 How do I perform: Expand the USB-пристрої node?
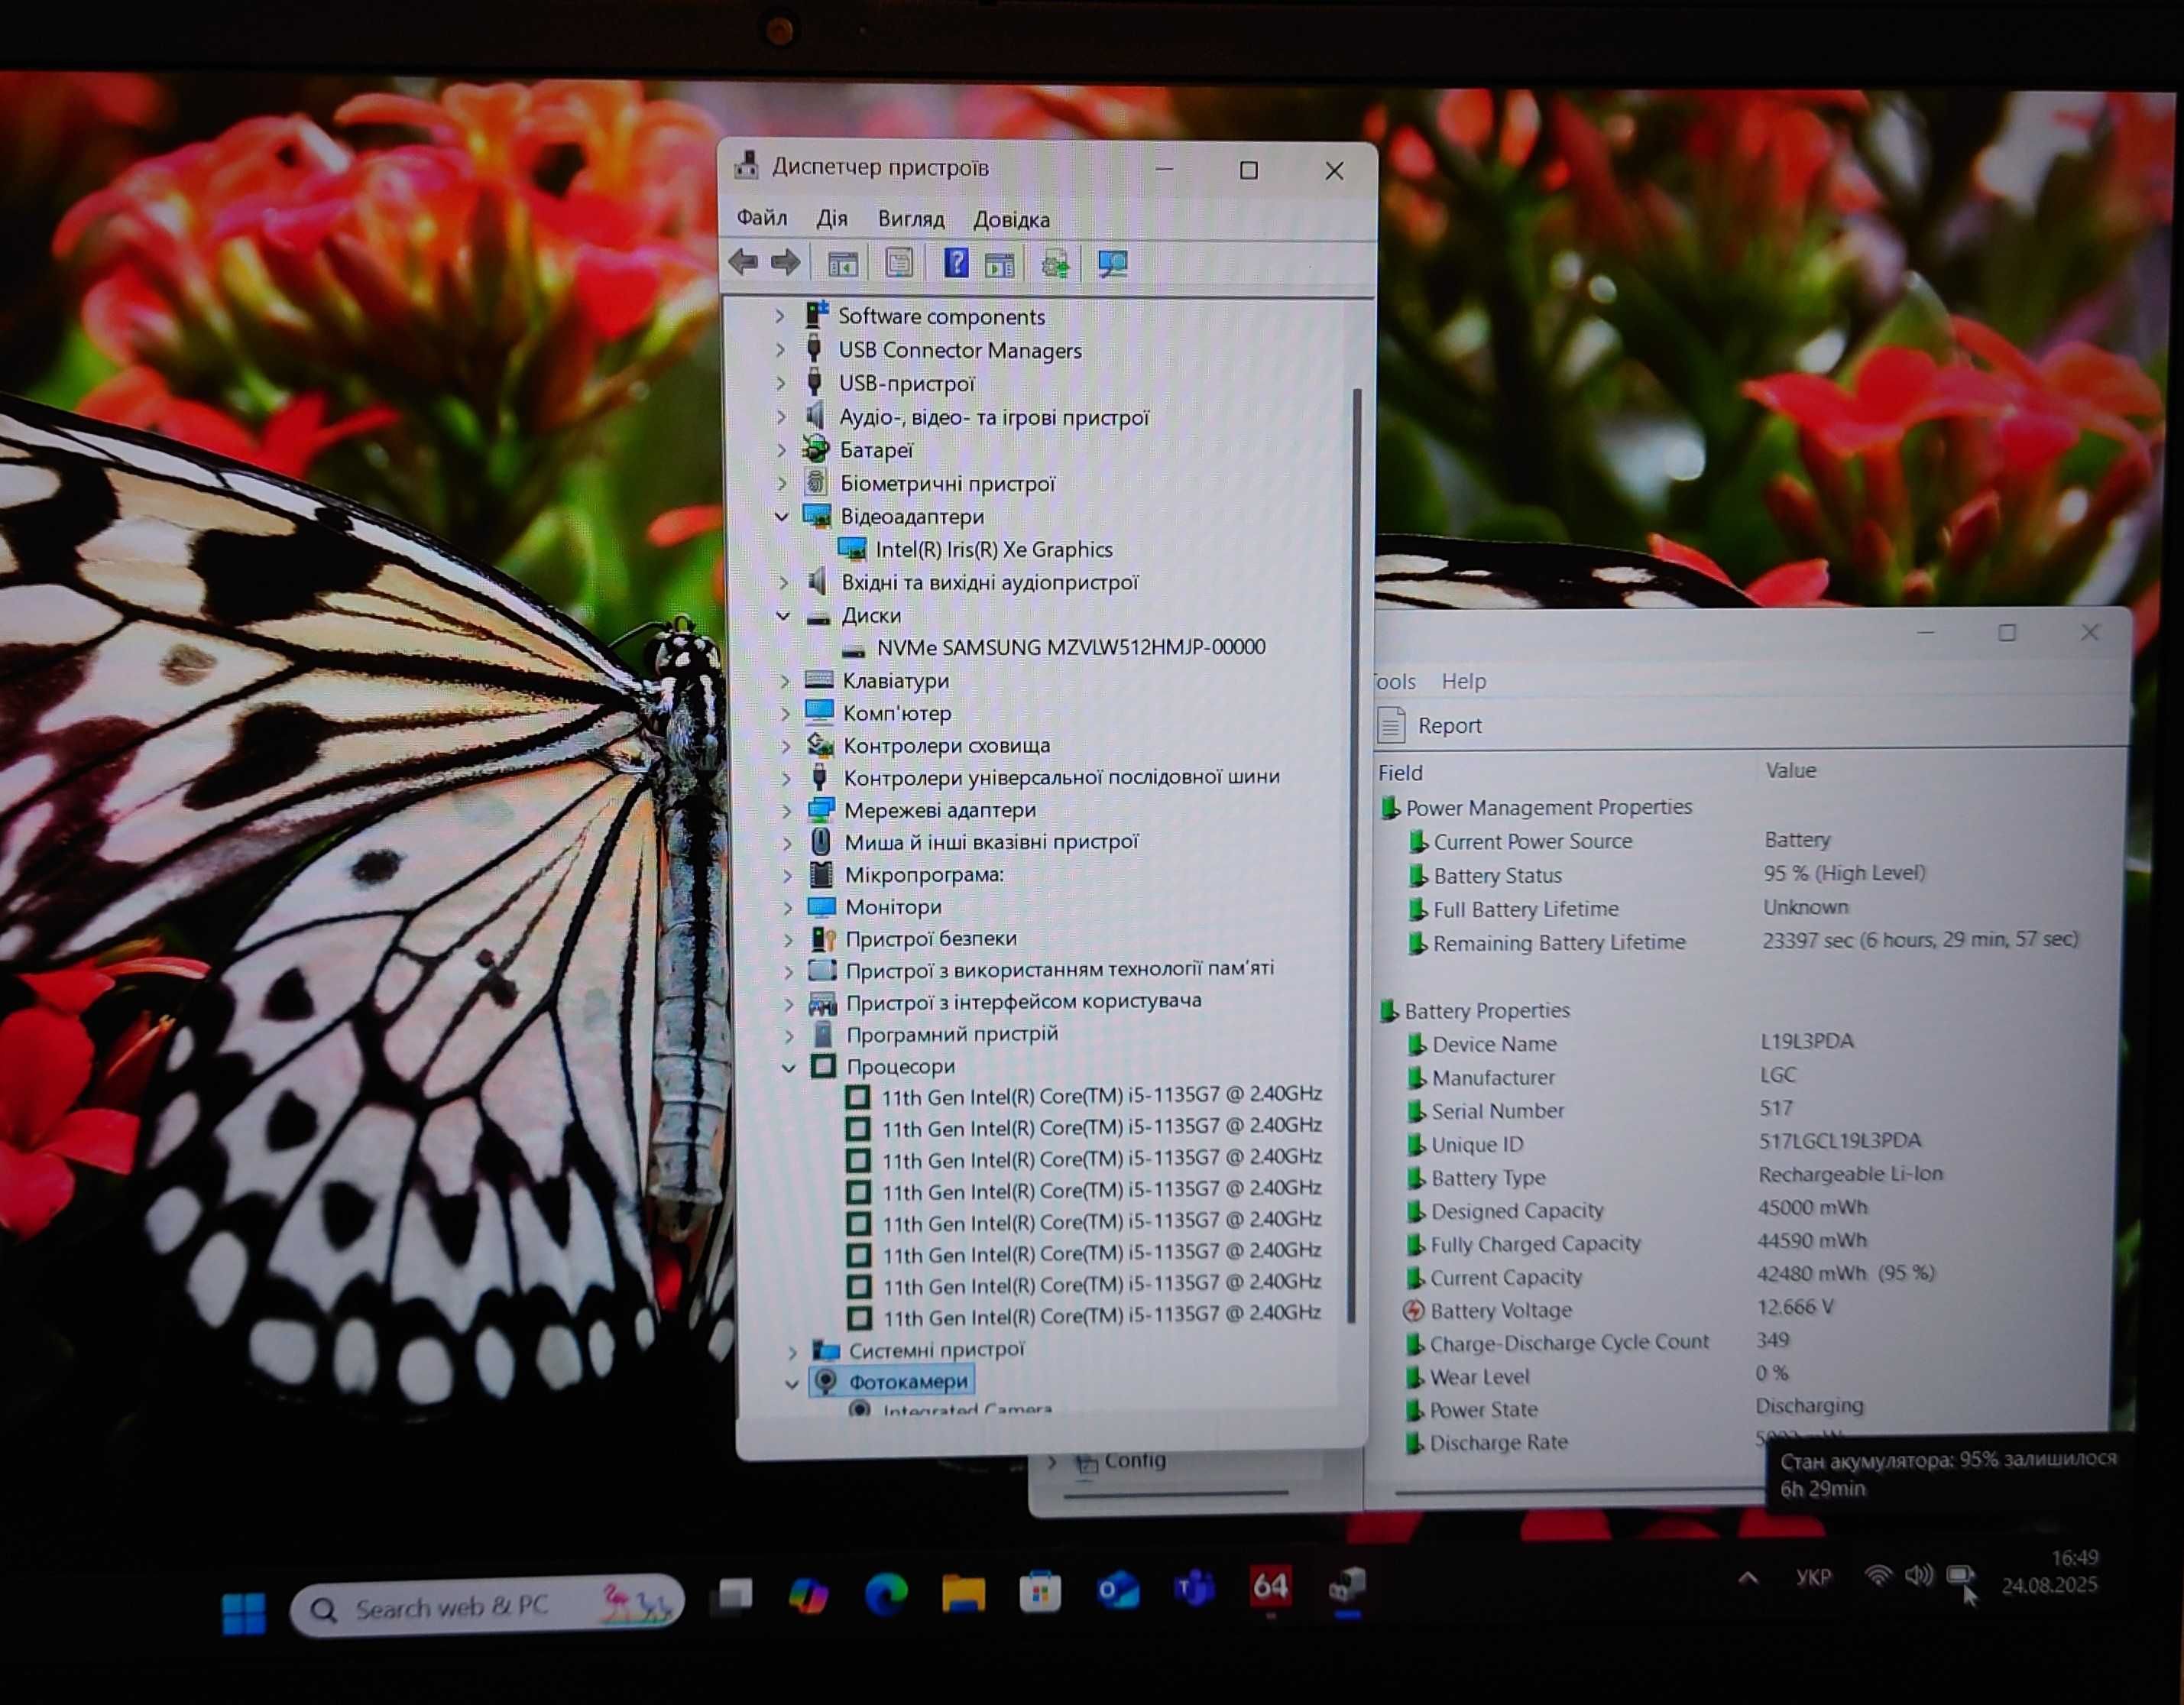781,383
